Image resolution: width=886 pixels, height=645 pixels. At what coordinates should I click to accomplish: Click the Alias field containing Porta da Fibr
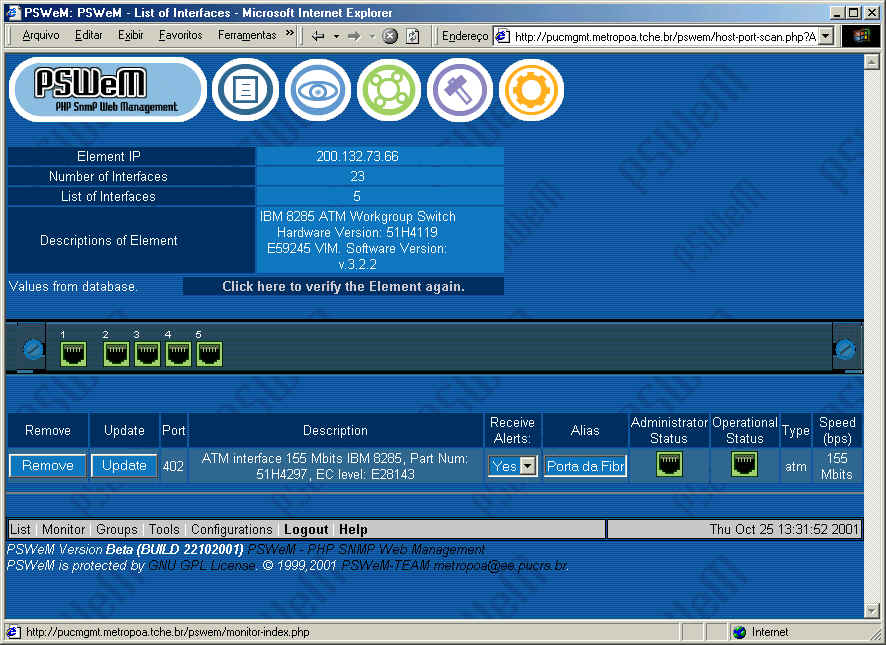(x=585, y=466)
